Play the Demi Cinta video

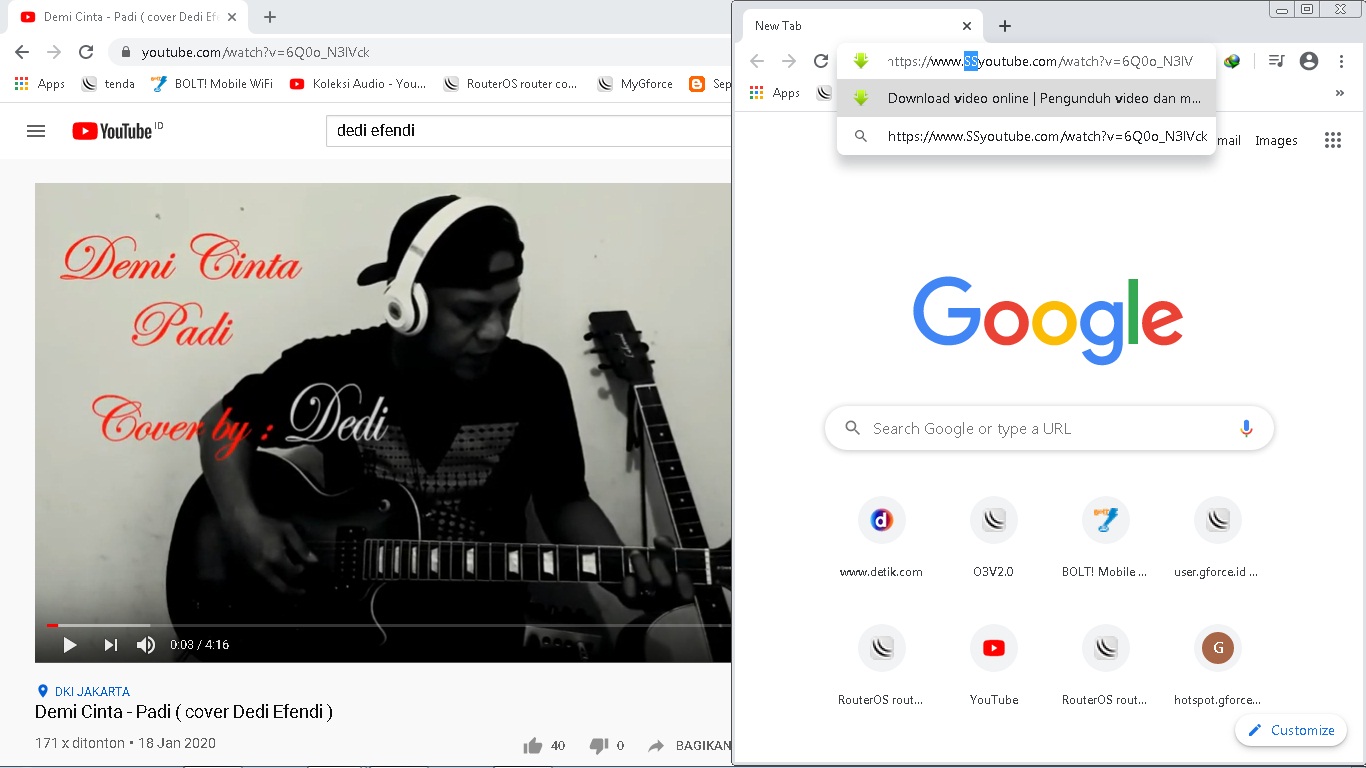[70, 645]
